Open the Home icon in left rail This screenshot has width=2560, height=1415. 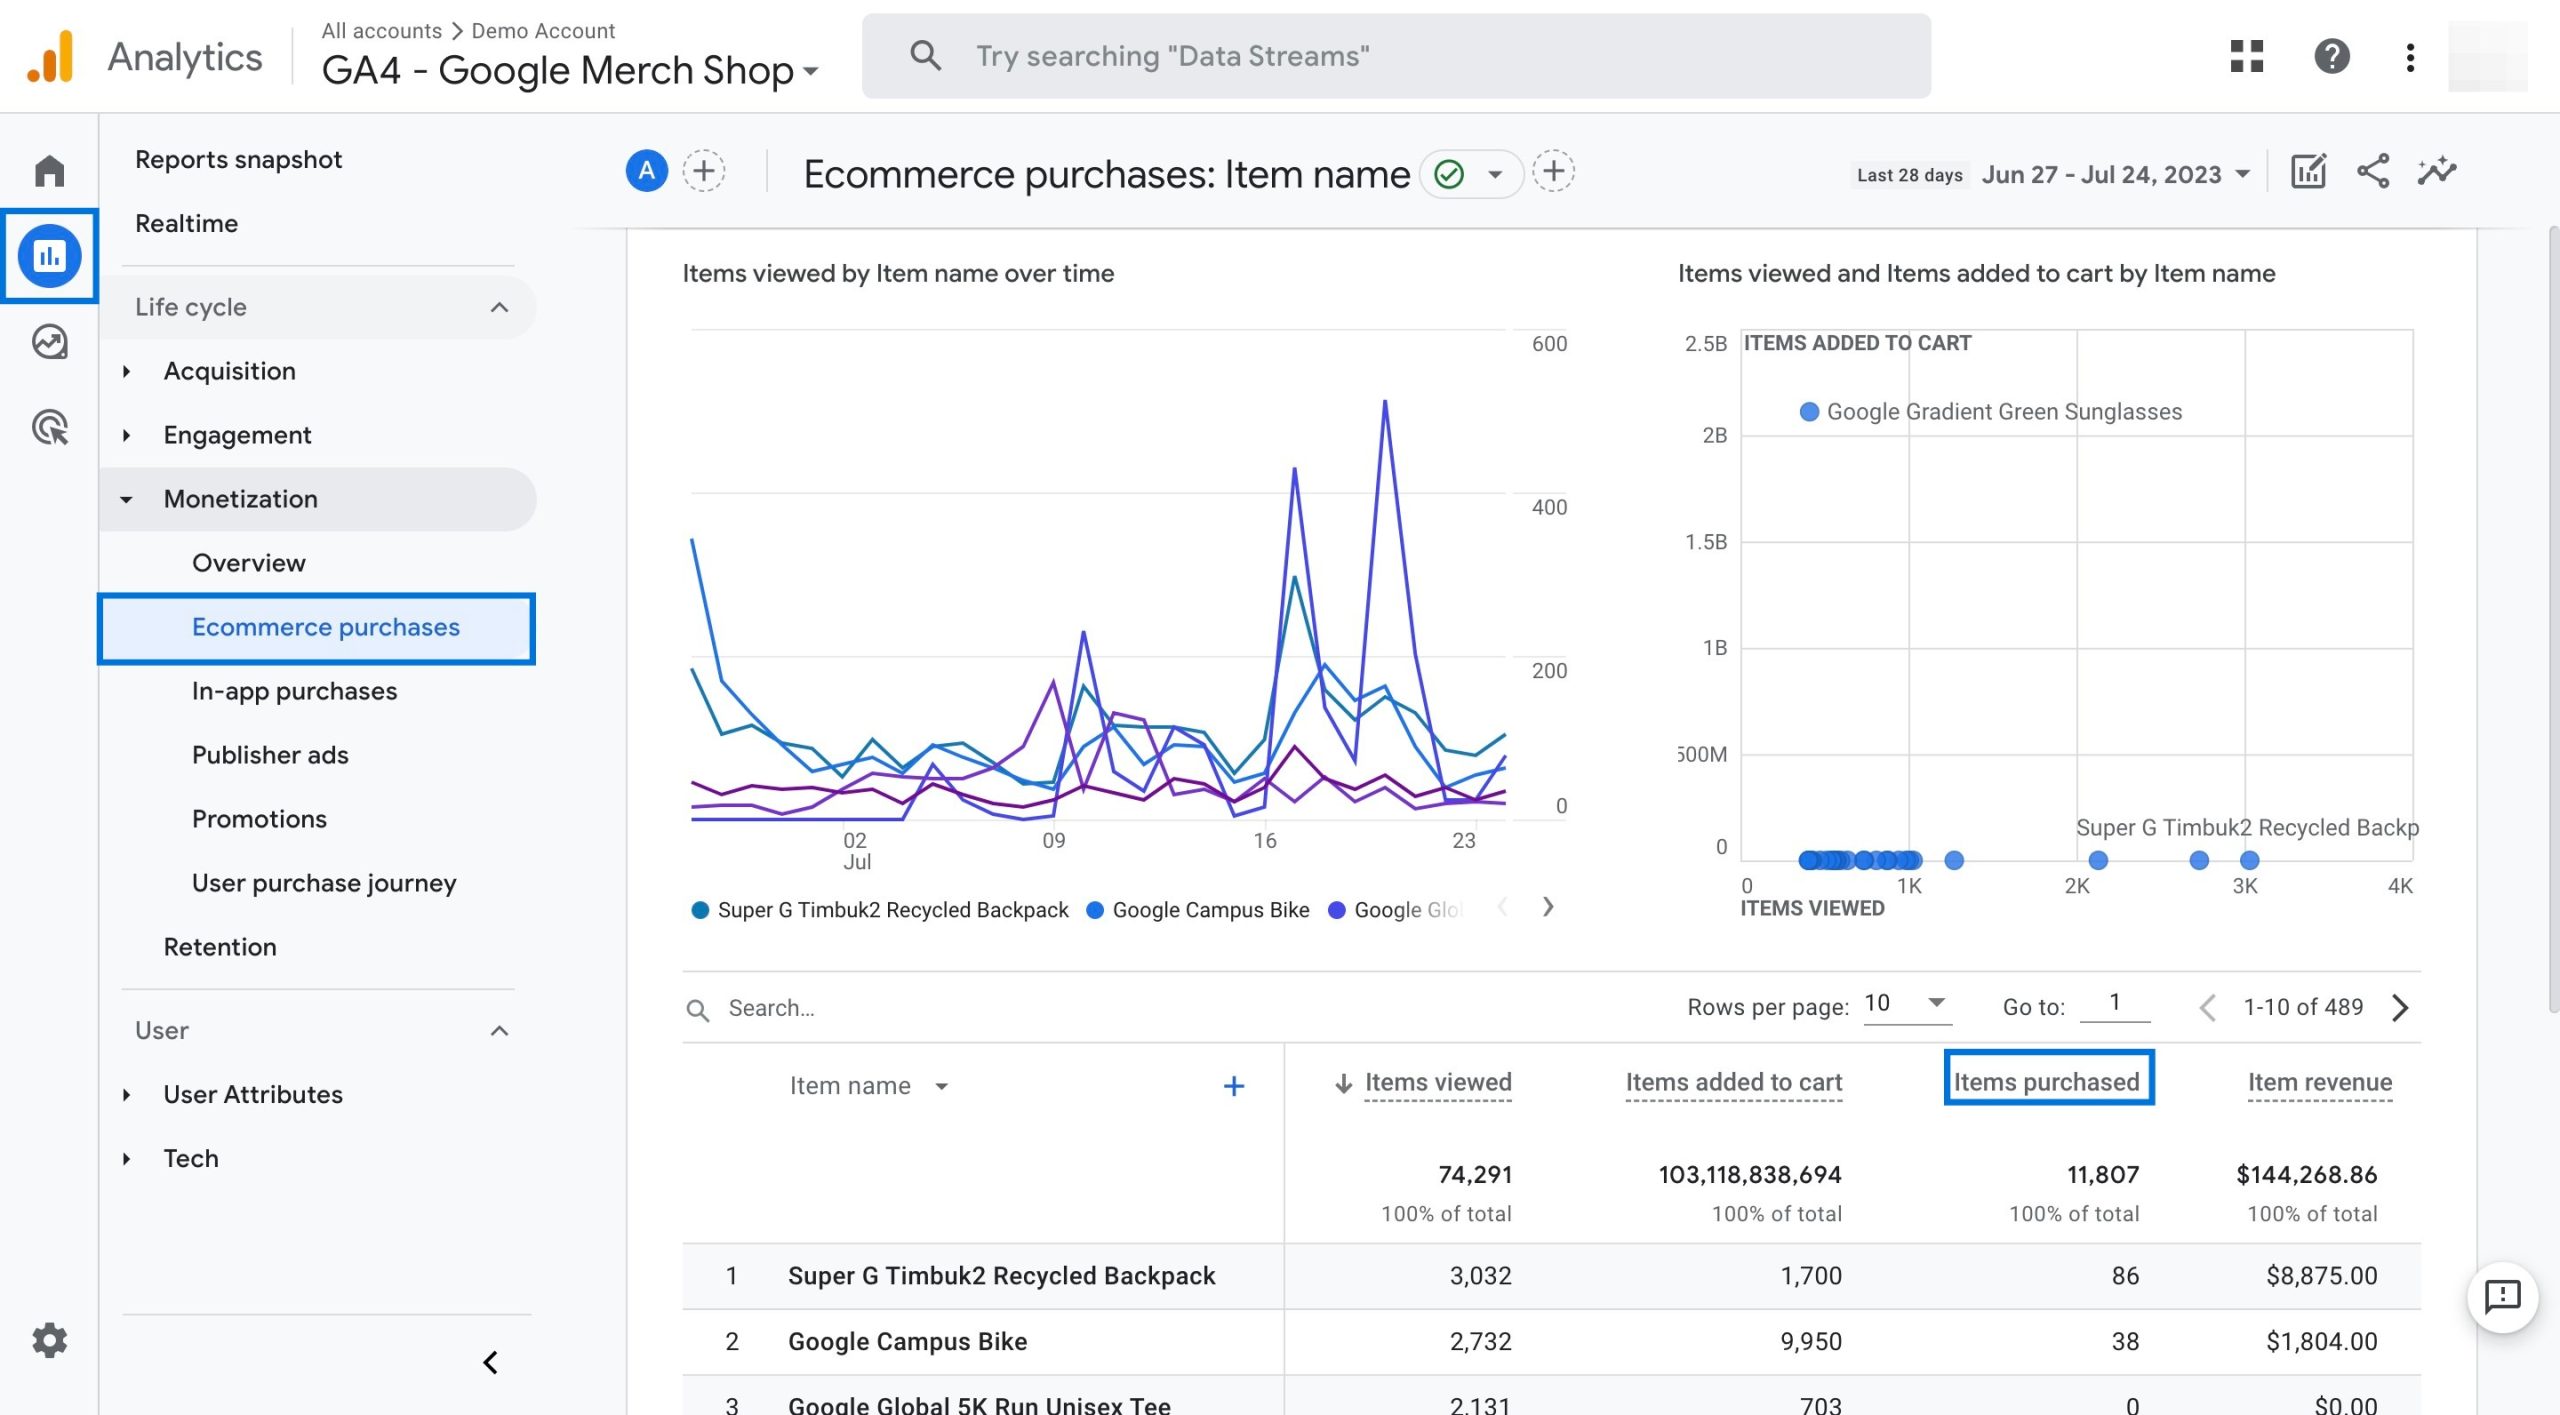(49, 171)
